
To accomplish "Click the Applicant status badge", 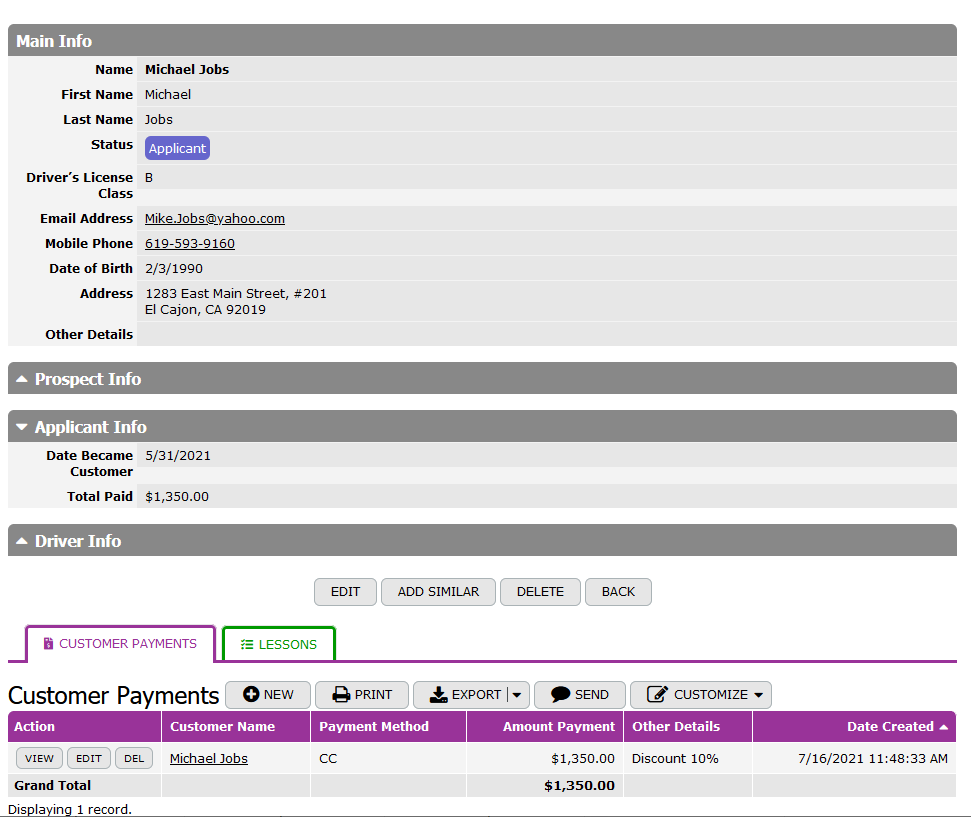I will tap(177, 149).
